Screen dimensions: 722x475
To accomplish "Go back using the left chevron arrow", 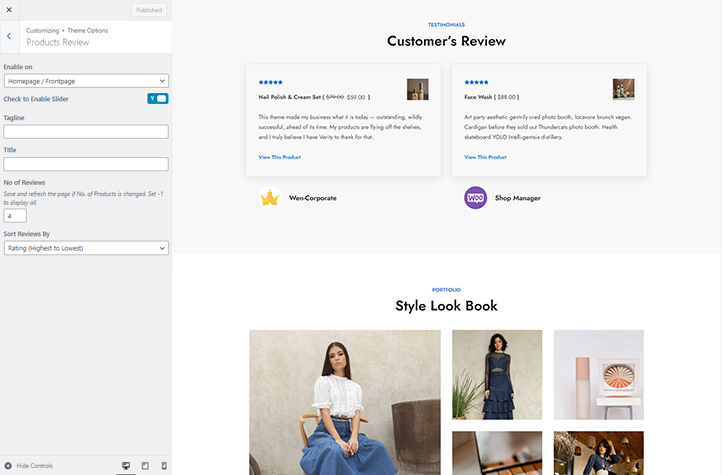I will (9, 36).
